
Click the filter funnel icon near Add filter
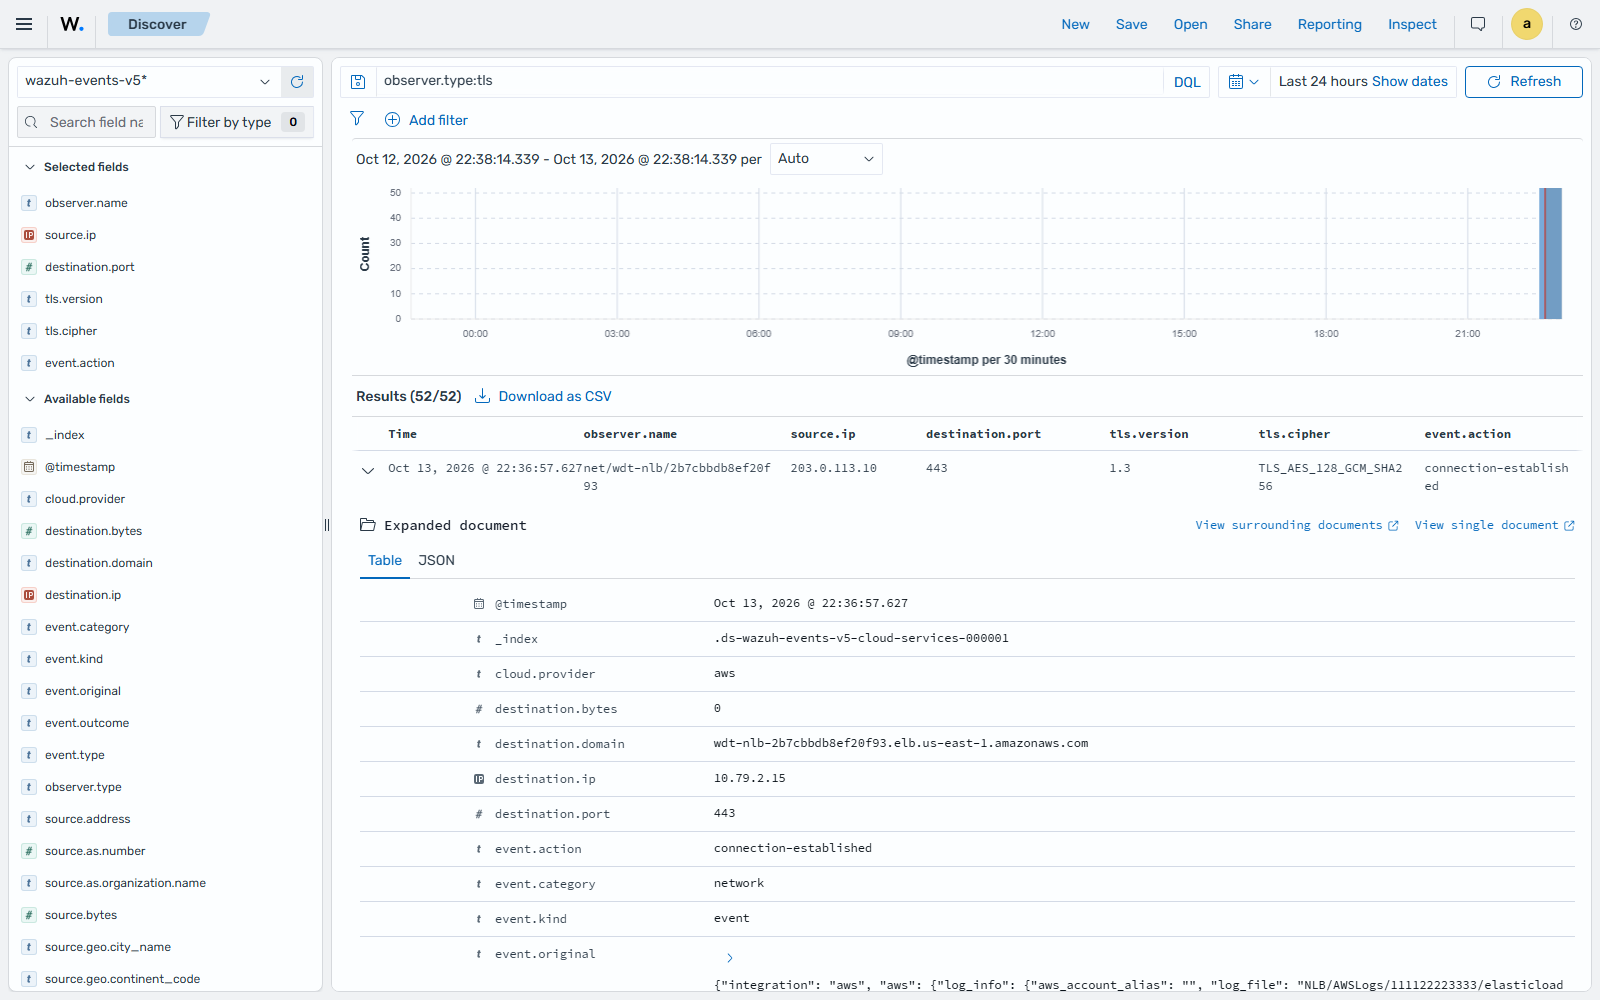point(357,119)
